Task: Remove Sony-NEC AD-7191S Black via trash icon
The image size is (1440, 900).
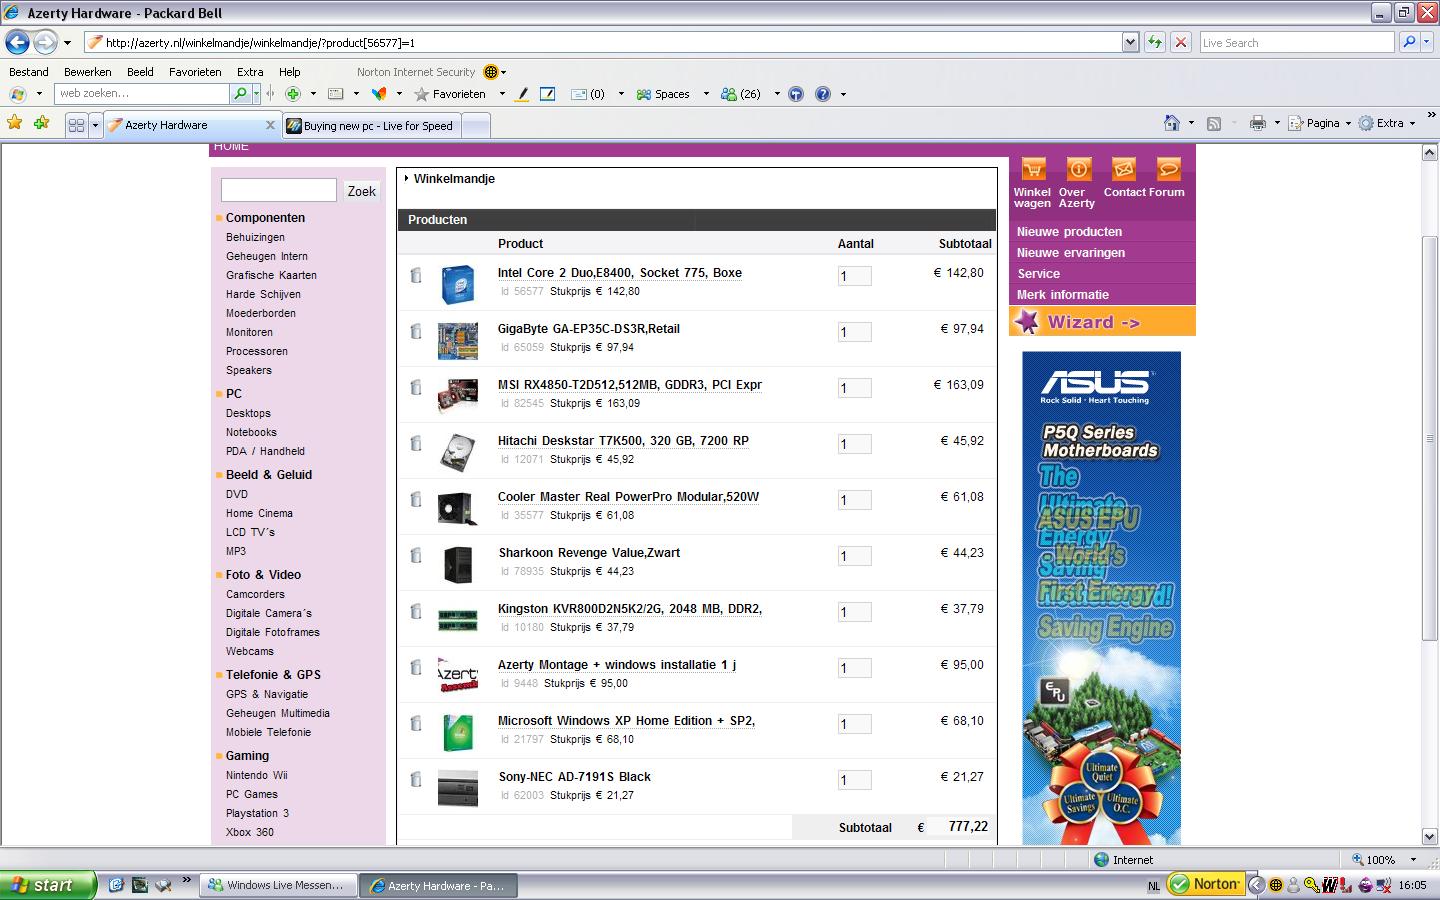Action: [416, 779]
